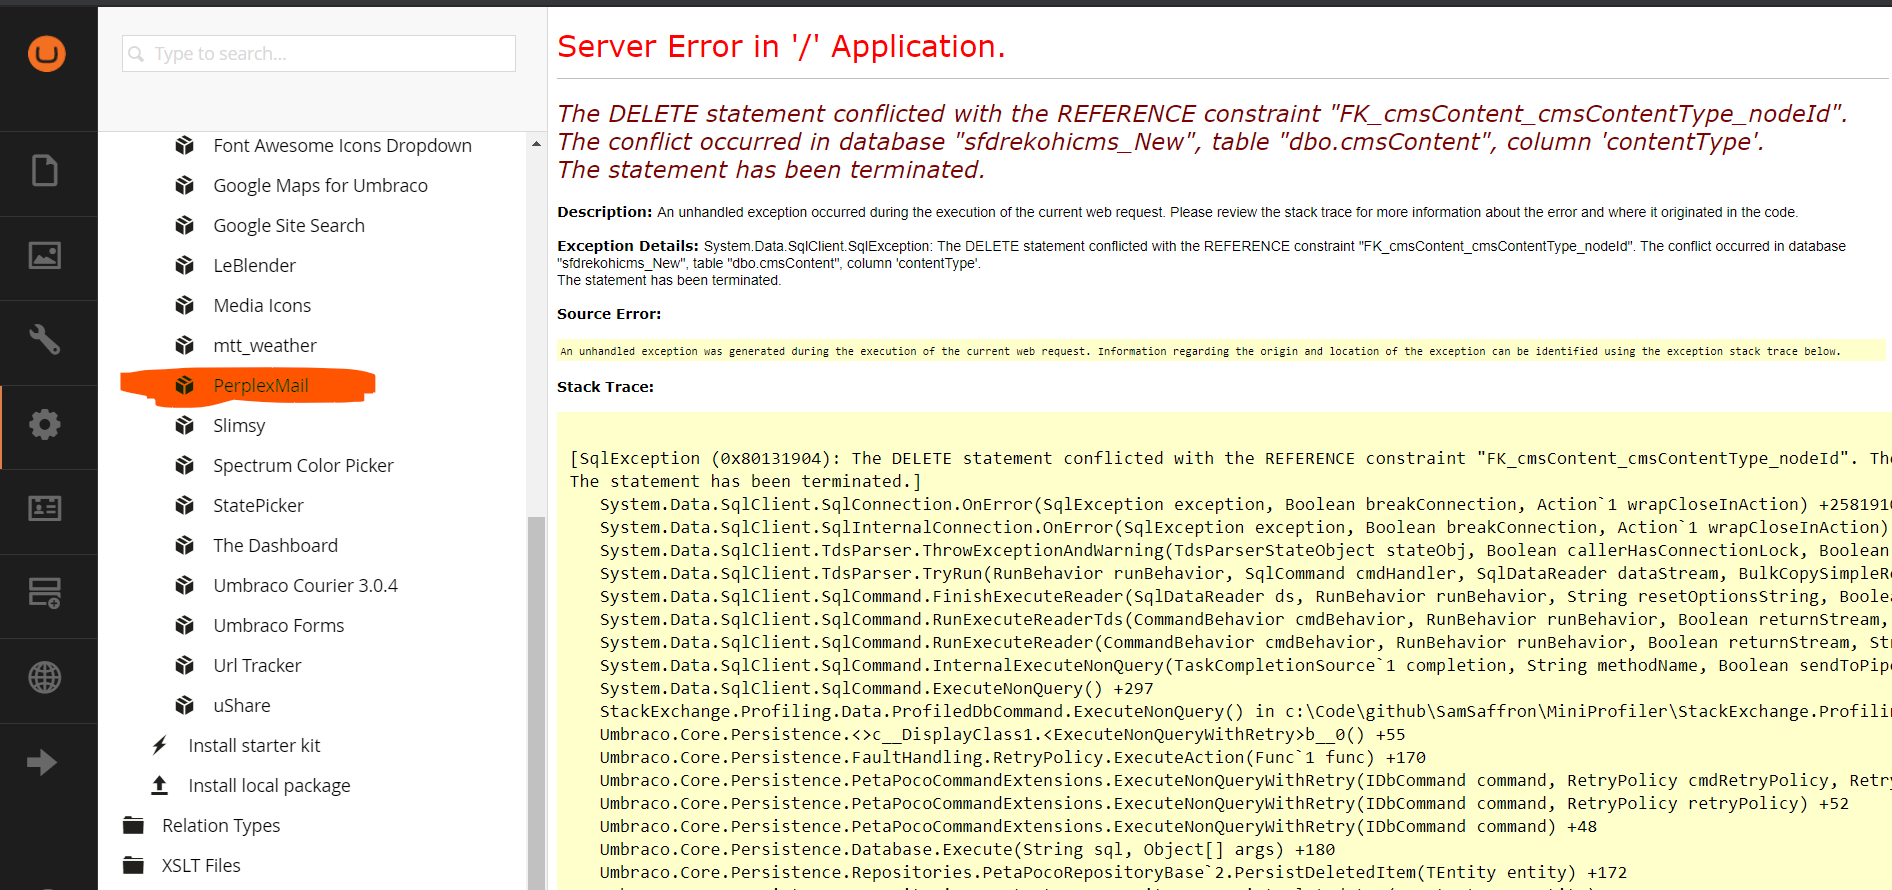Select Google Maps for Umbraco package

(320, 186)
